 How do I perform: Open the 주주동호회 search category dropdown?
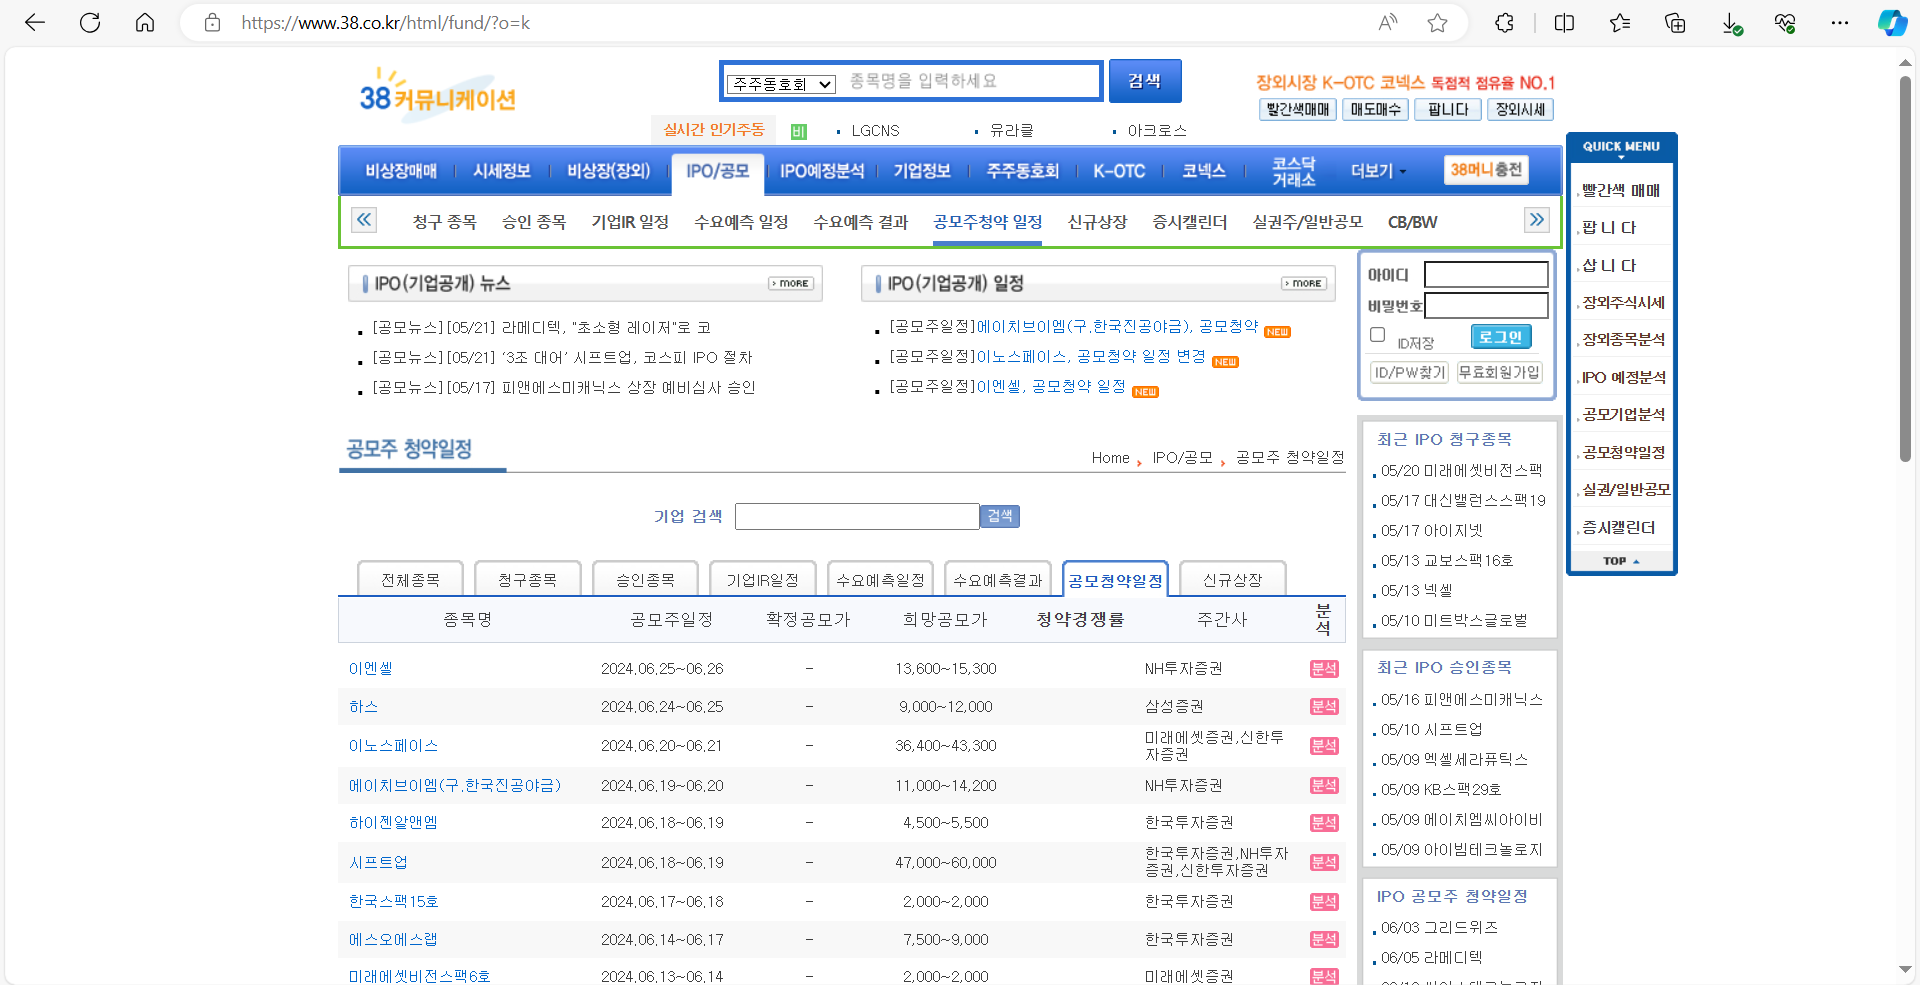(781, 84)
